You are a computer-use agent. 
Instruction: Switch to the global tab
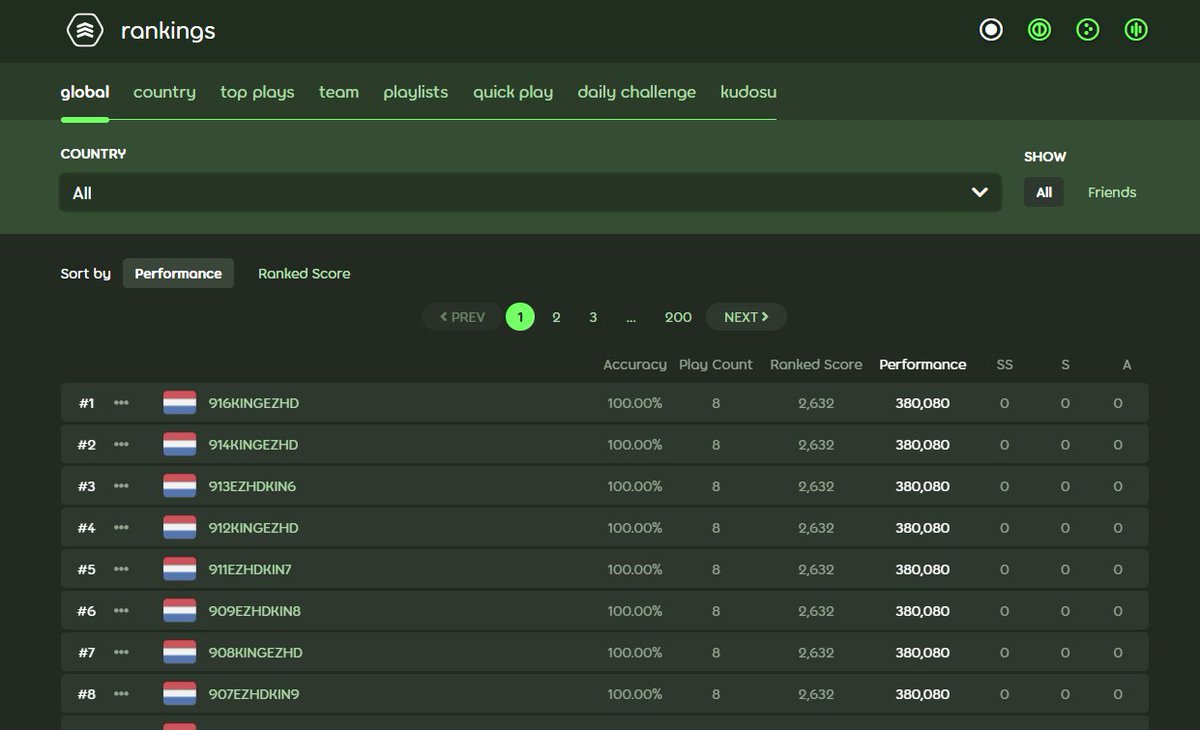click(x=85, y=92)
